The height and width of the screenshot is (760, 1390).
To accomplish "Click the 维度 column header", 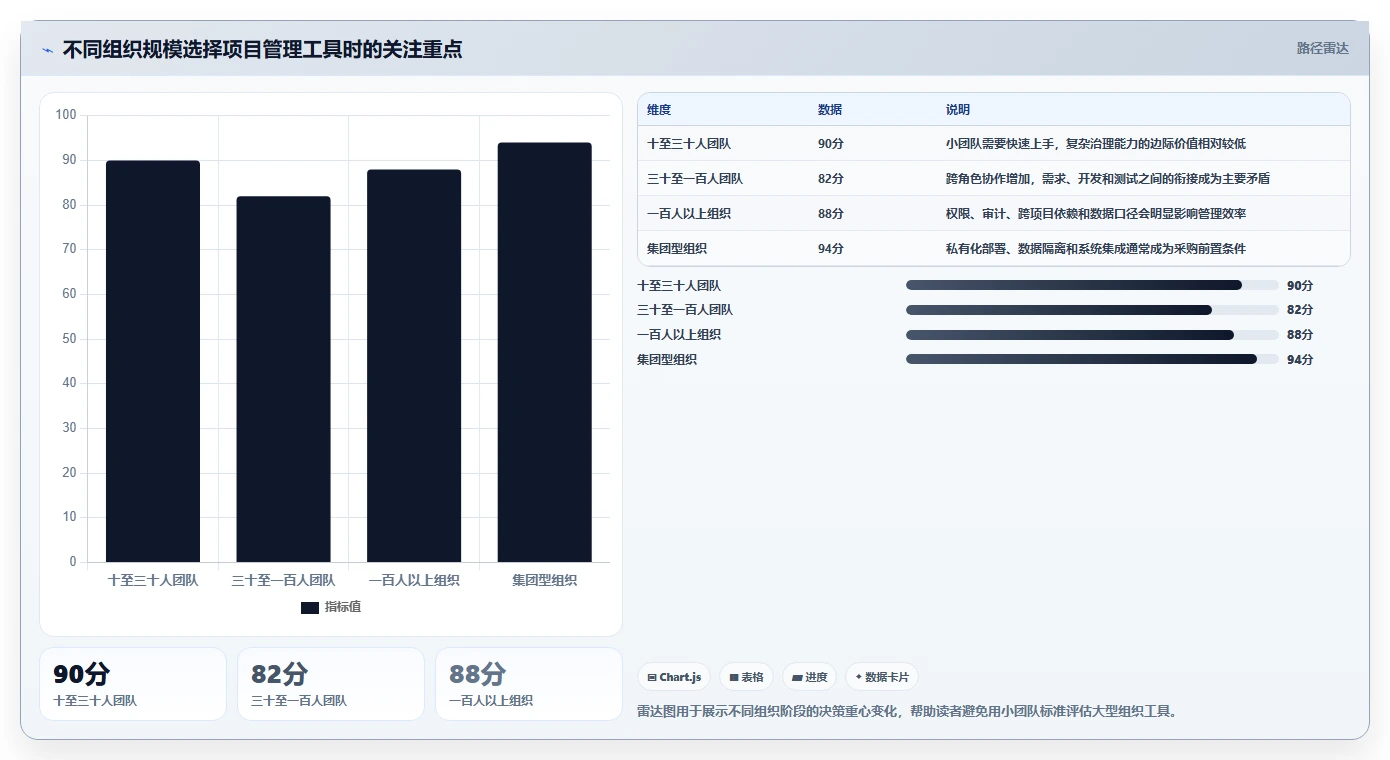I will coord(659,110).
